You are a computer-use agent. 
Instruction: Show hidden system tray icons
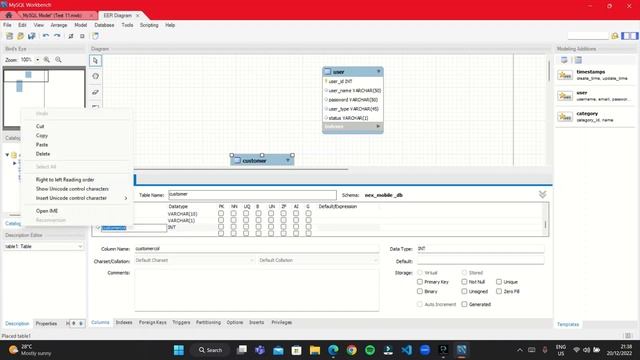click(520, 350)
